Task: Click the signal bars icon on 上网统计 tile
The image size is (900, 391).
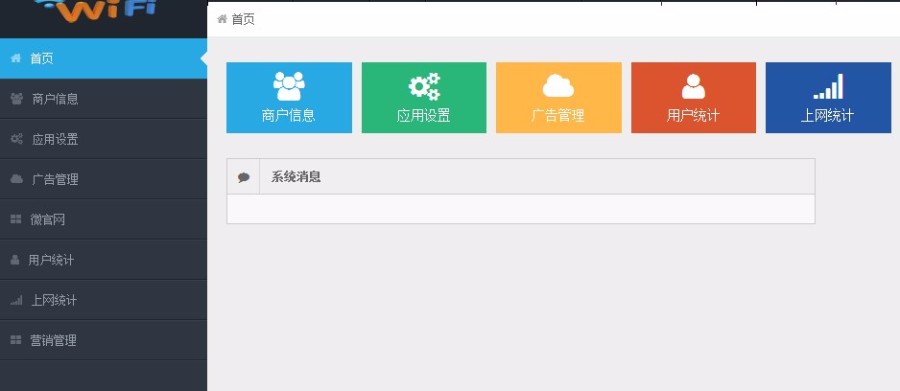Action: pos(828,87)
